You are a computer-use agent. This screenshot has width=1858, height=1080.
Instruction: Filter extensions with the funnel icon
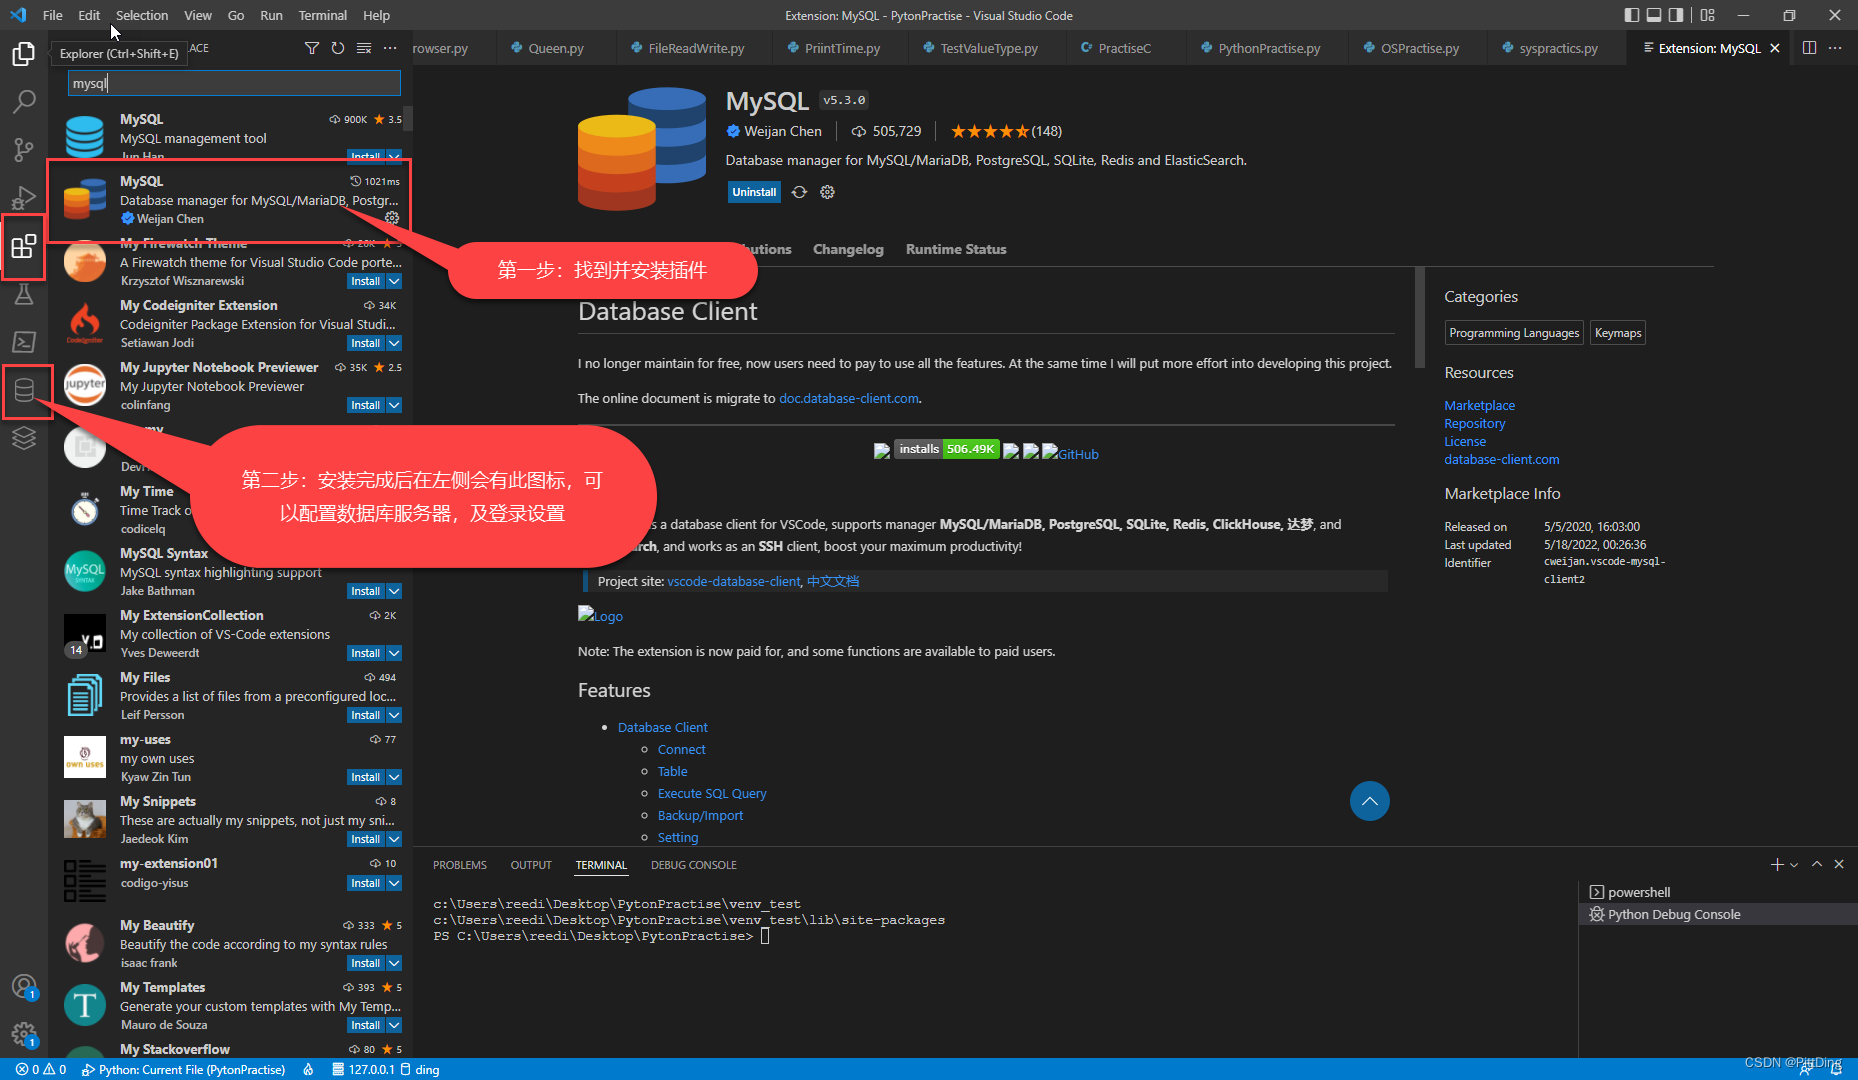pyautogui.click(x=312, y=48)
